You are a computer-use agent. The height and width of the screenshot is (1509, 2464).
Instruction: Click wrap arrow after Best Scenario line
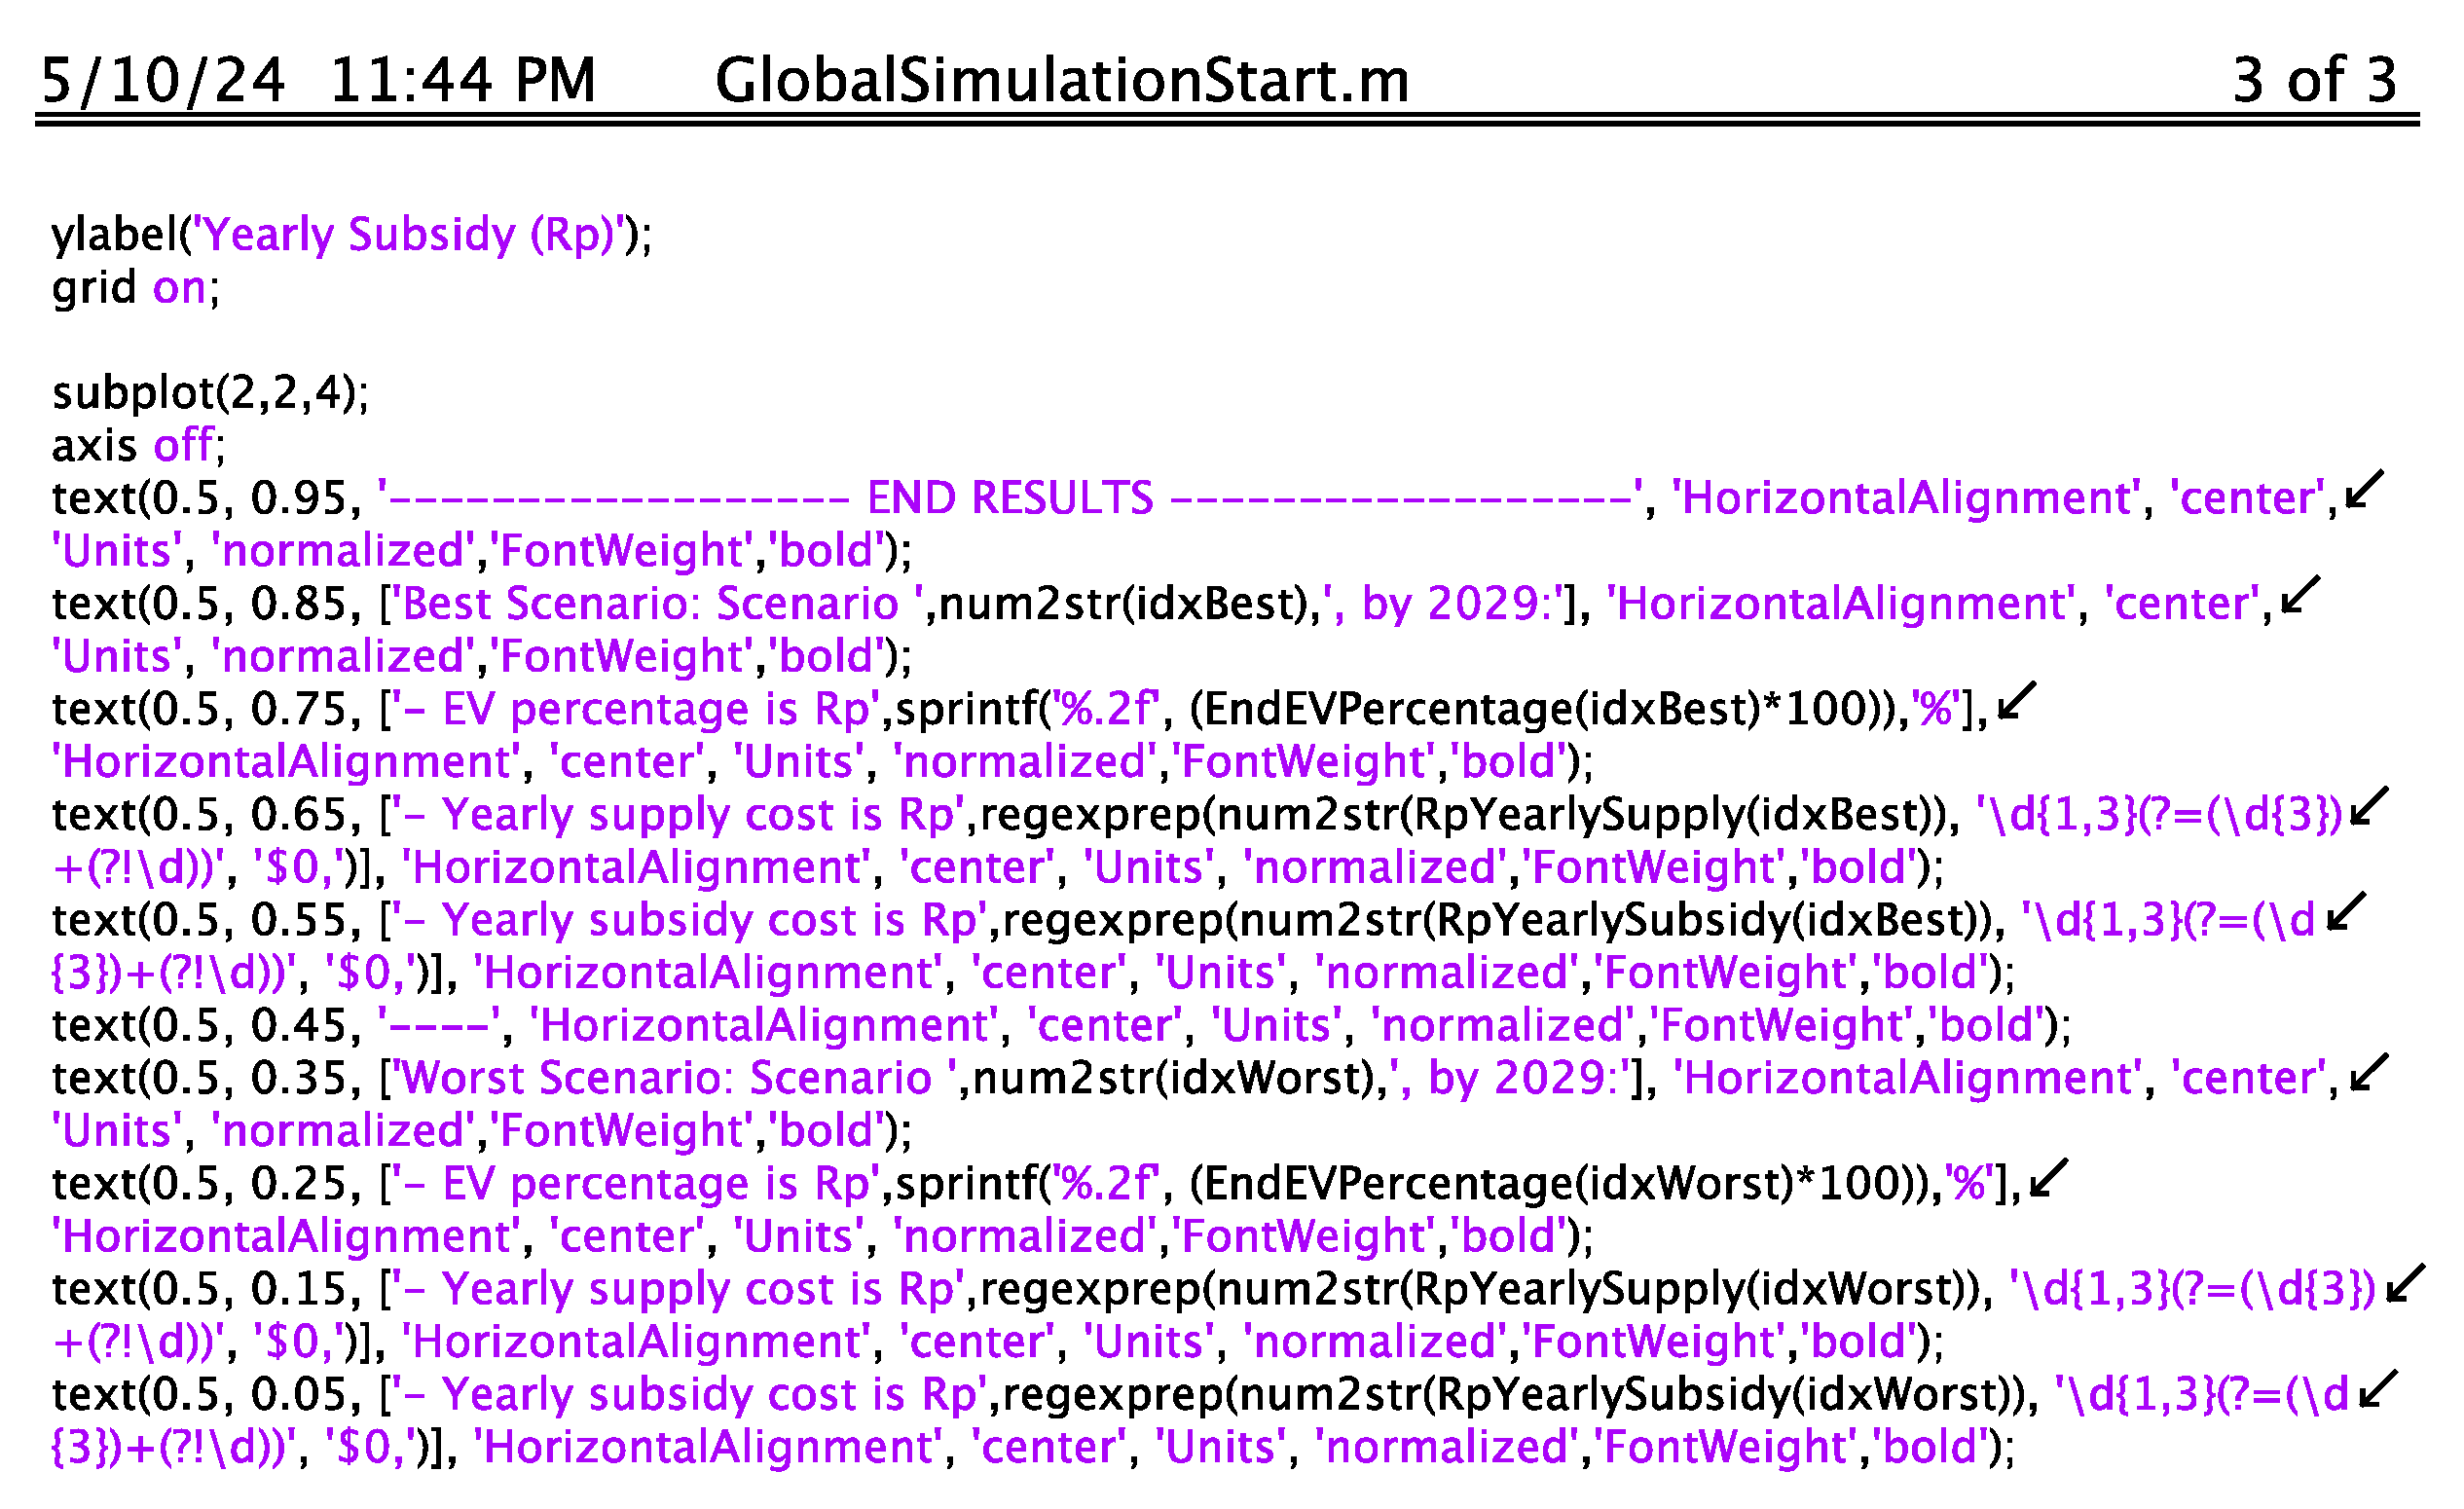point(2300,596)
